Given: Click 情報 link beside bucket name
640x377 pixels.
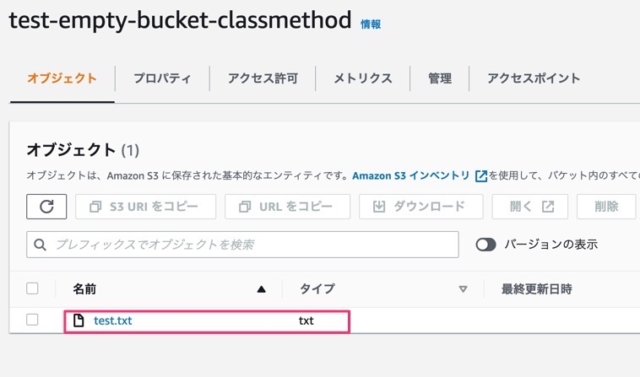Looking at the screenshot, I should [x=371, y=24].
